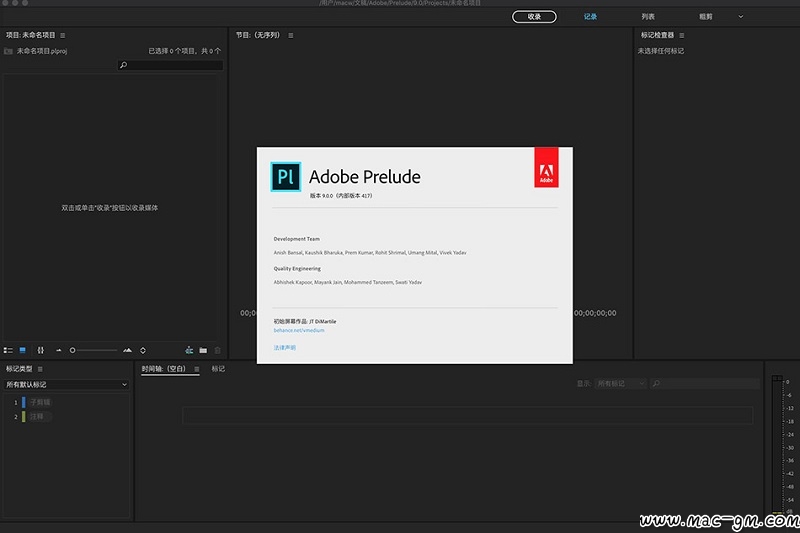The width and height of the screenshot is (800, 533).
Task: Select the 时间轴: (空白) tab
Action: [x=164, y=369]
